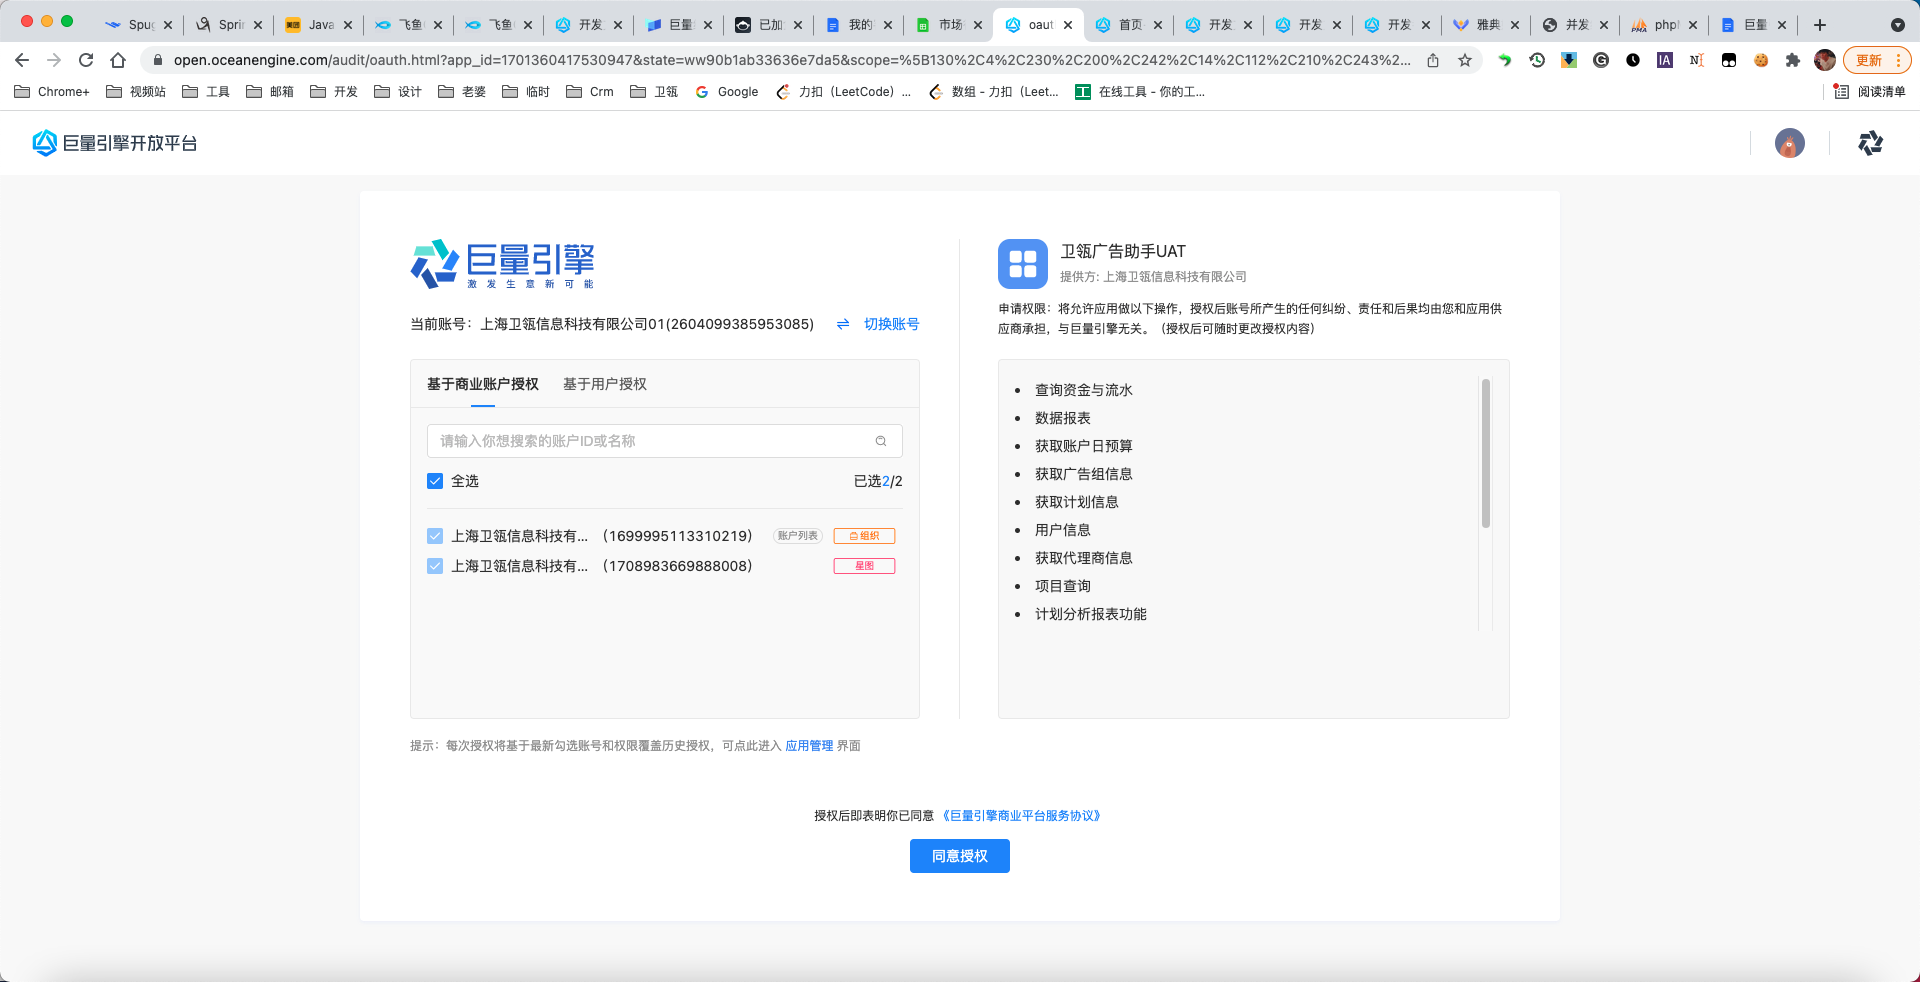The image size is (1920, 982).
Task: Switch to the php browser tab
Action: 1664,25
